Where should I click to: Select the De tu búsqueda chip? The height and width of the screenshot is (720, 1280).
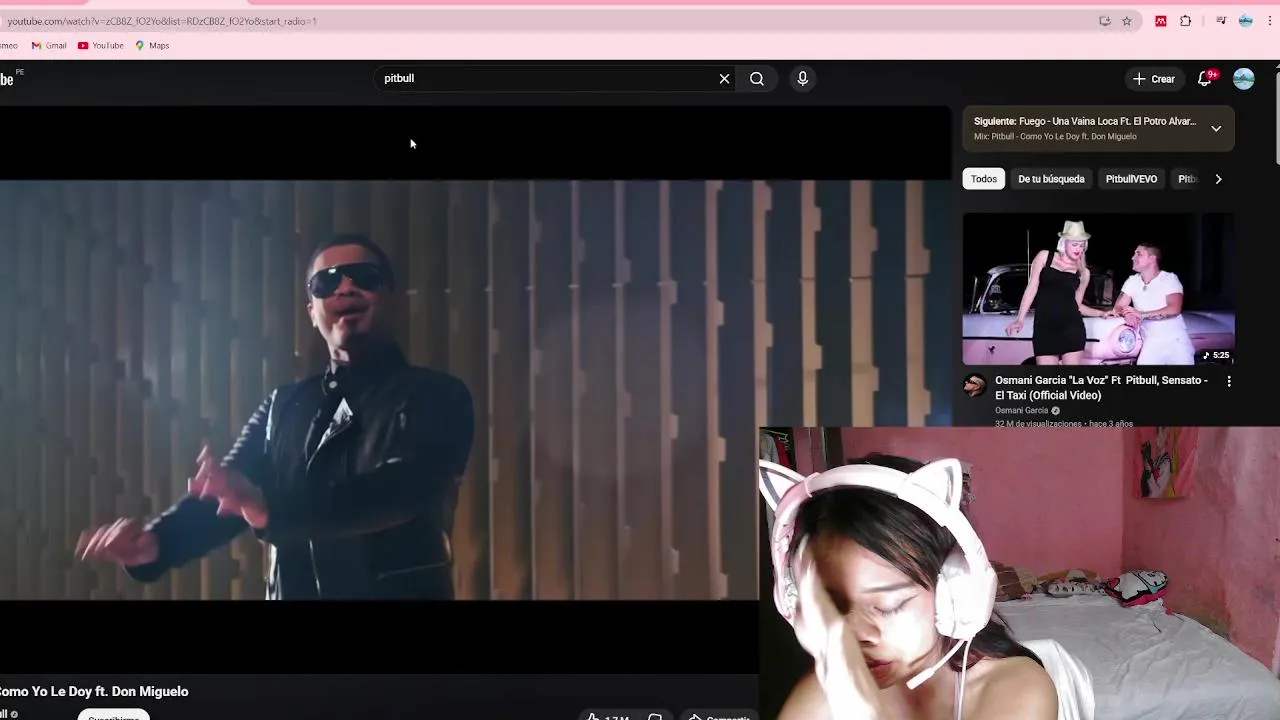tap(1051, 179)
